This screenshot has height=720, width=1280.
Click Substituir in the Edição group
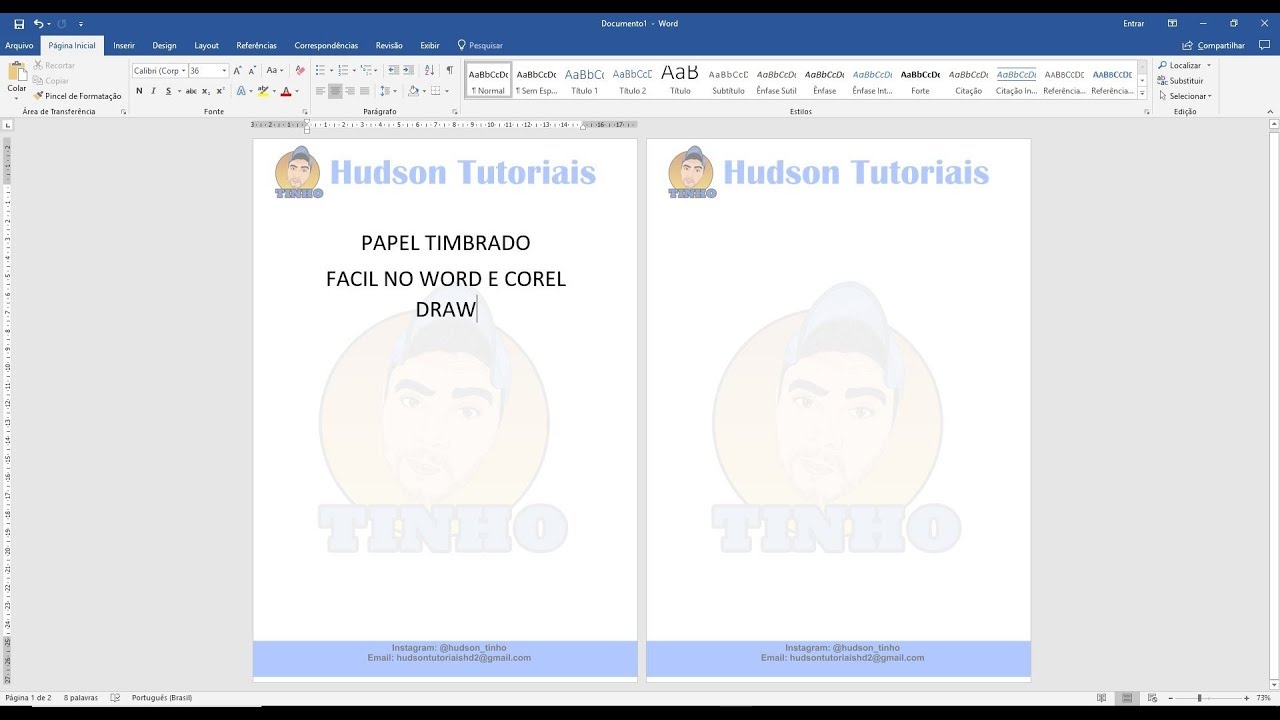(x=1181, y=80)
